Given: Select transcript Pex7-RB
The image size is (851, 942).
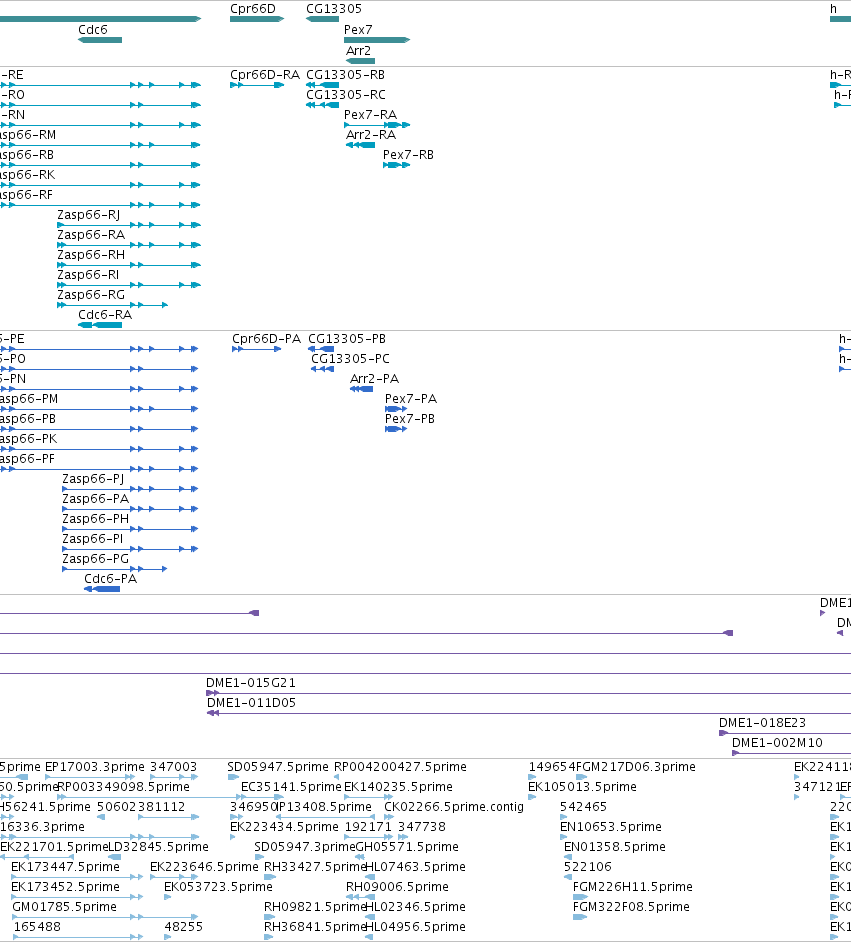Looking at the screenshot, I should point(408,154).
